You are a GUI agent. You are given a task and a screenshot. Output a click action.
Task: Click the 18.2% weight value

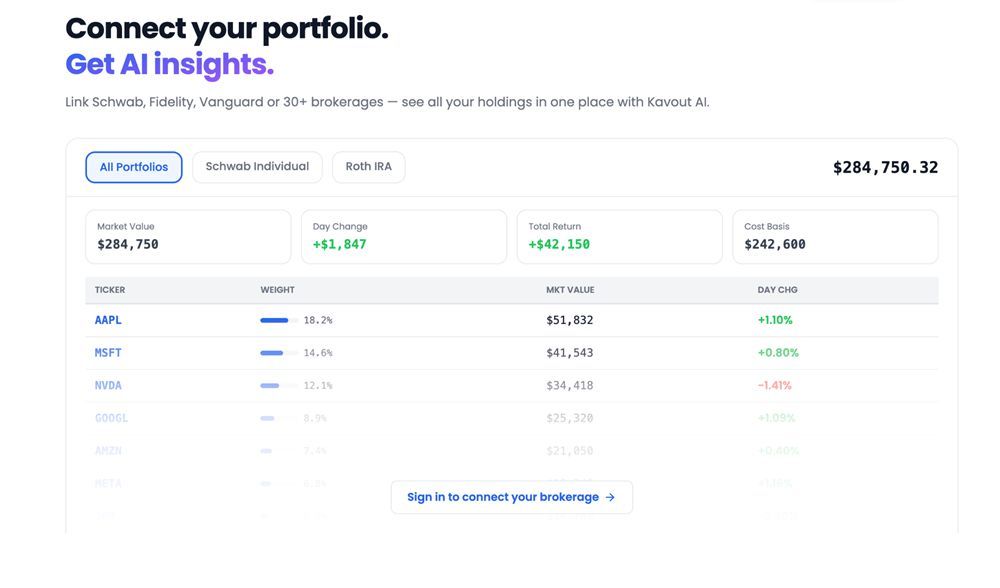[318, 320]
